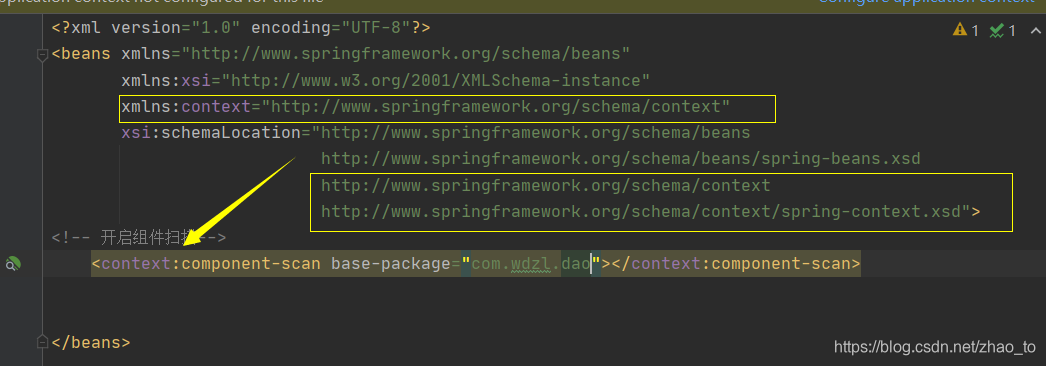The width and height of the screenshot is (1046, 366).
Task: Expand the inspection widget chevron
Action: click(1035, 30)
